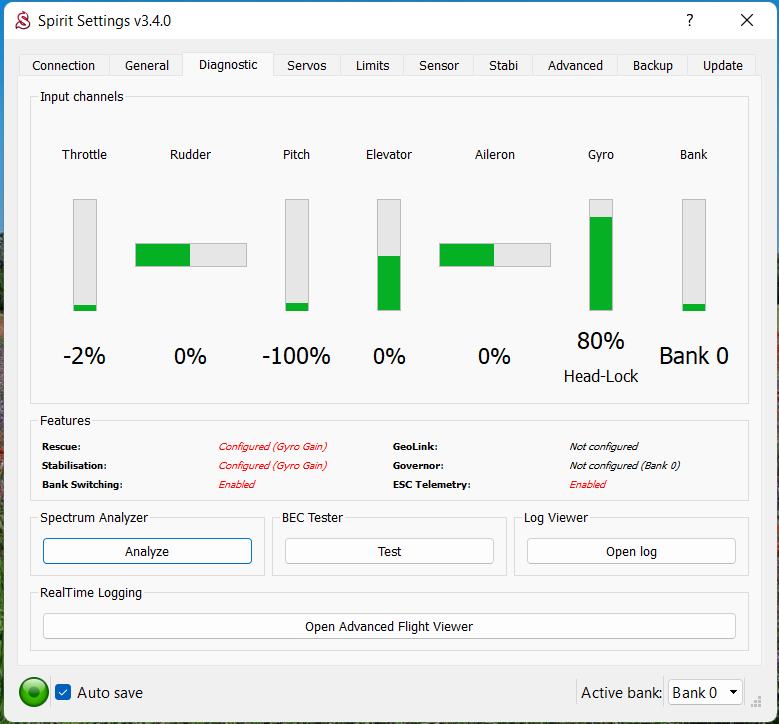The image size is (779, 724).
Task: Switch to the Connection tab
Action: (x=64, y=66)
